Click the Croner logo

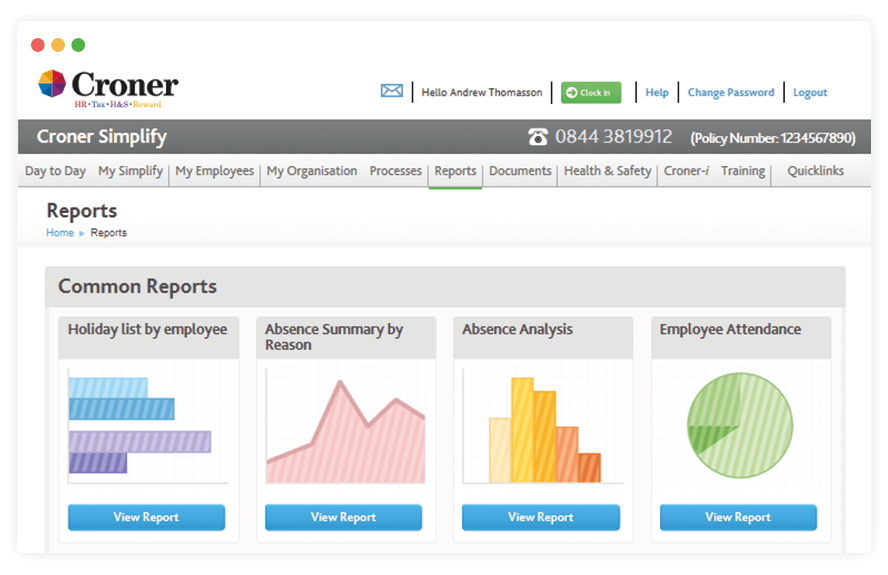point(108,87)
